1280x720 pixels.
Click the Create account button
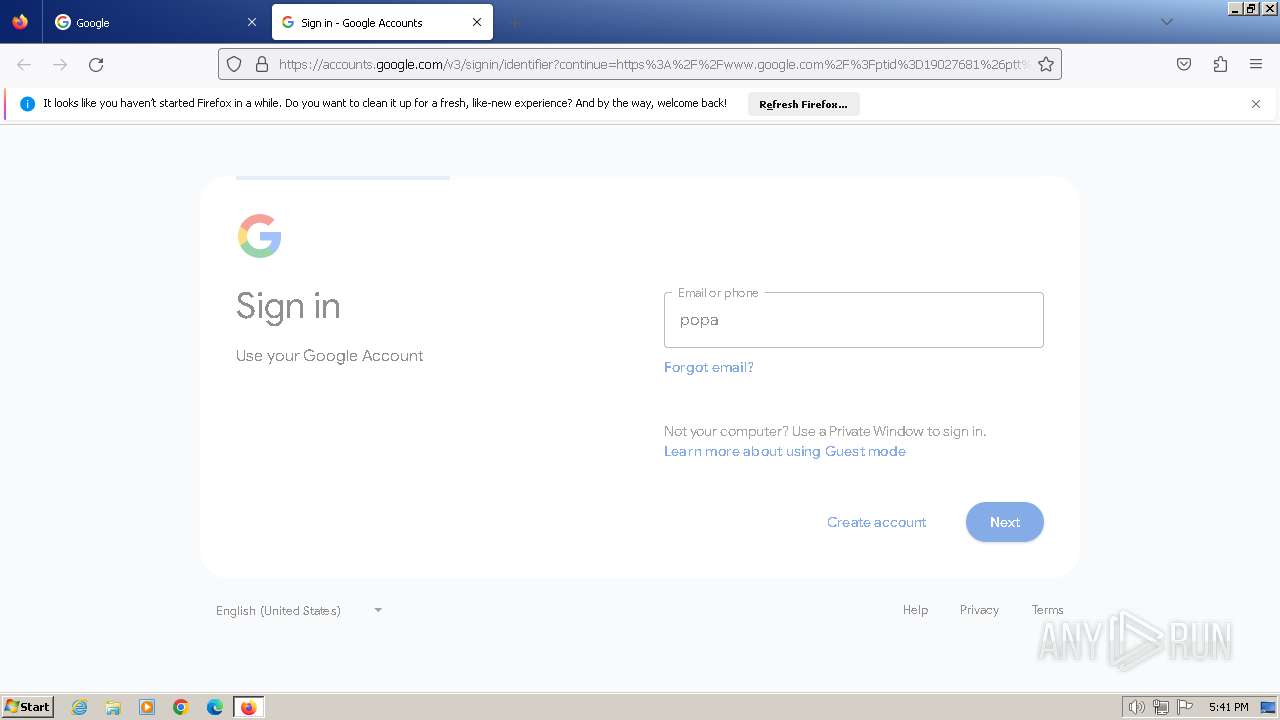coord(877,522)
